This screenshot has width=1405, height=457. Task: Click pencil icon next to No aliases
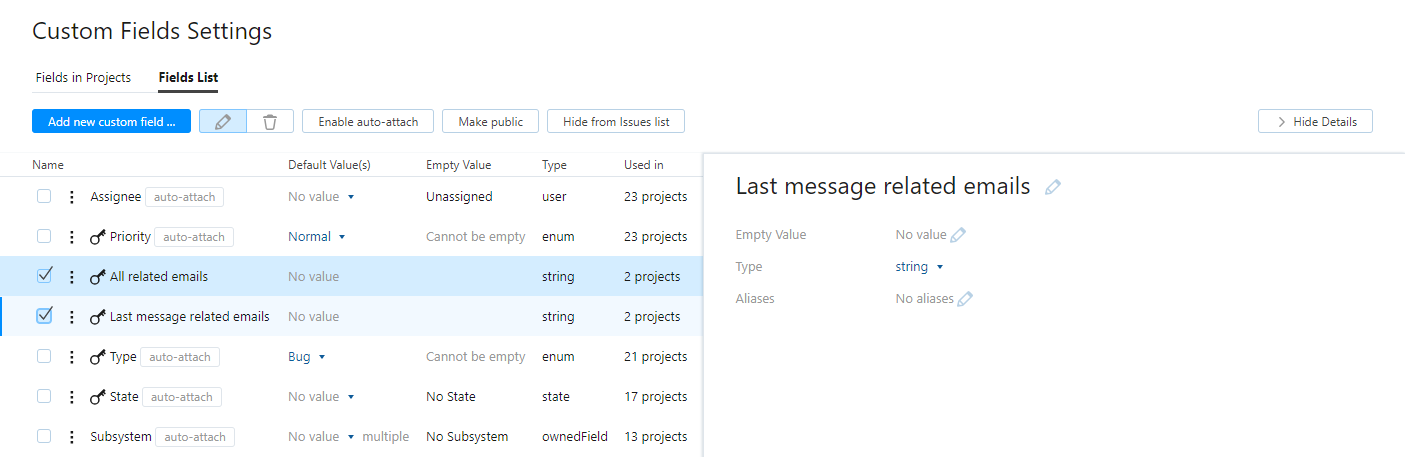click(x=965, y=299)
